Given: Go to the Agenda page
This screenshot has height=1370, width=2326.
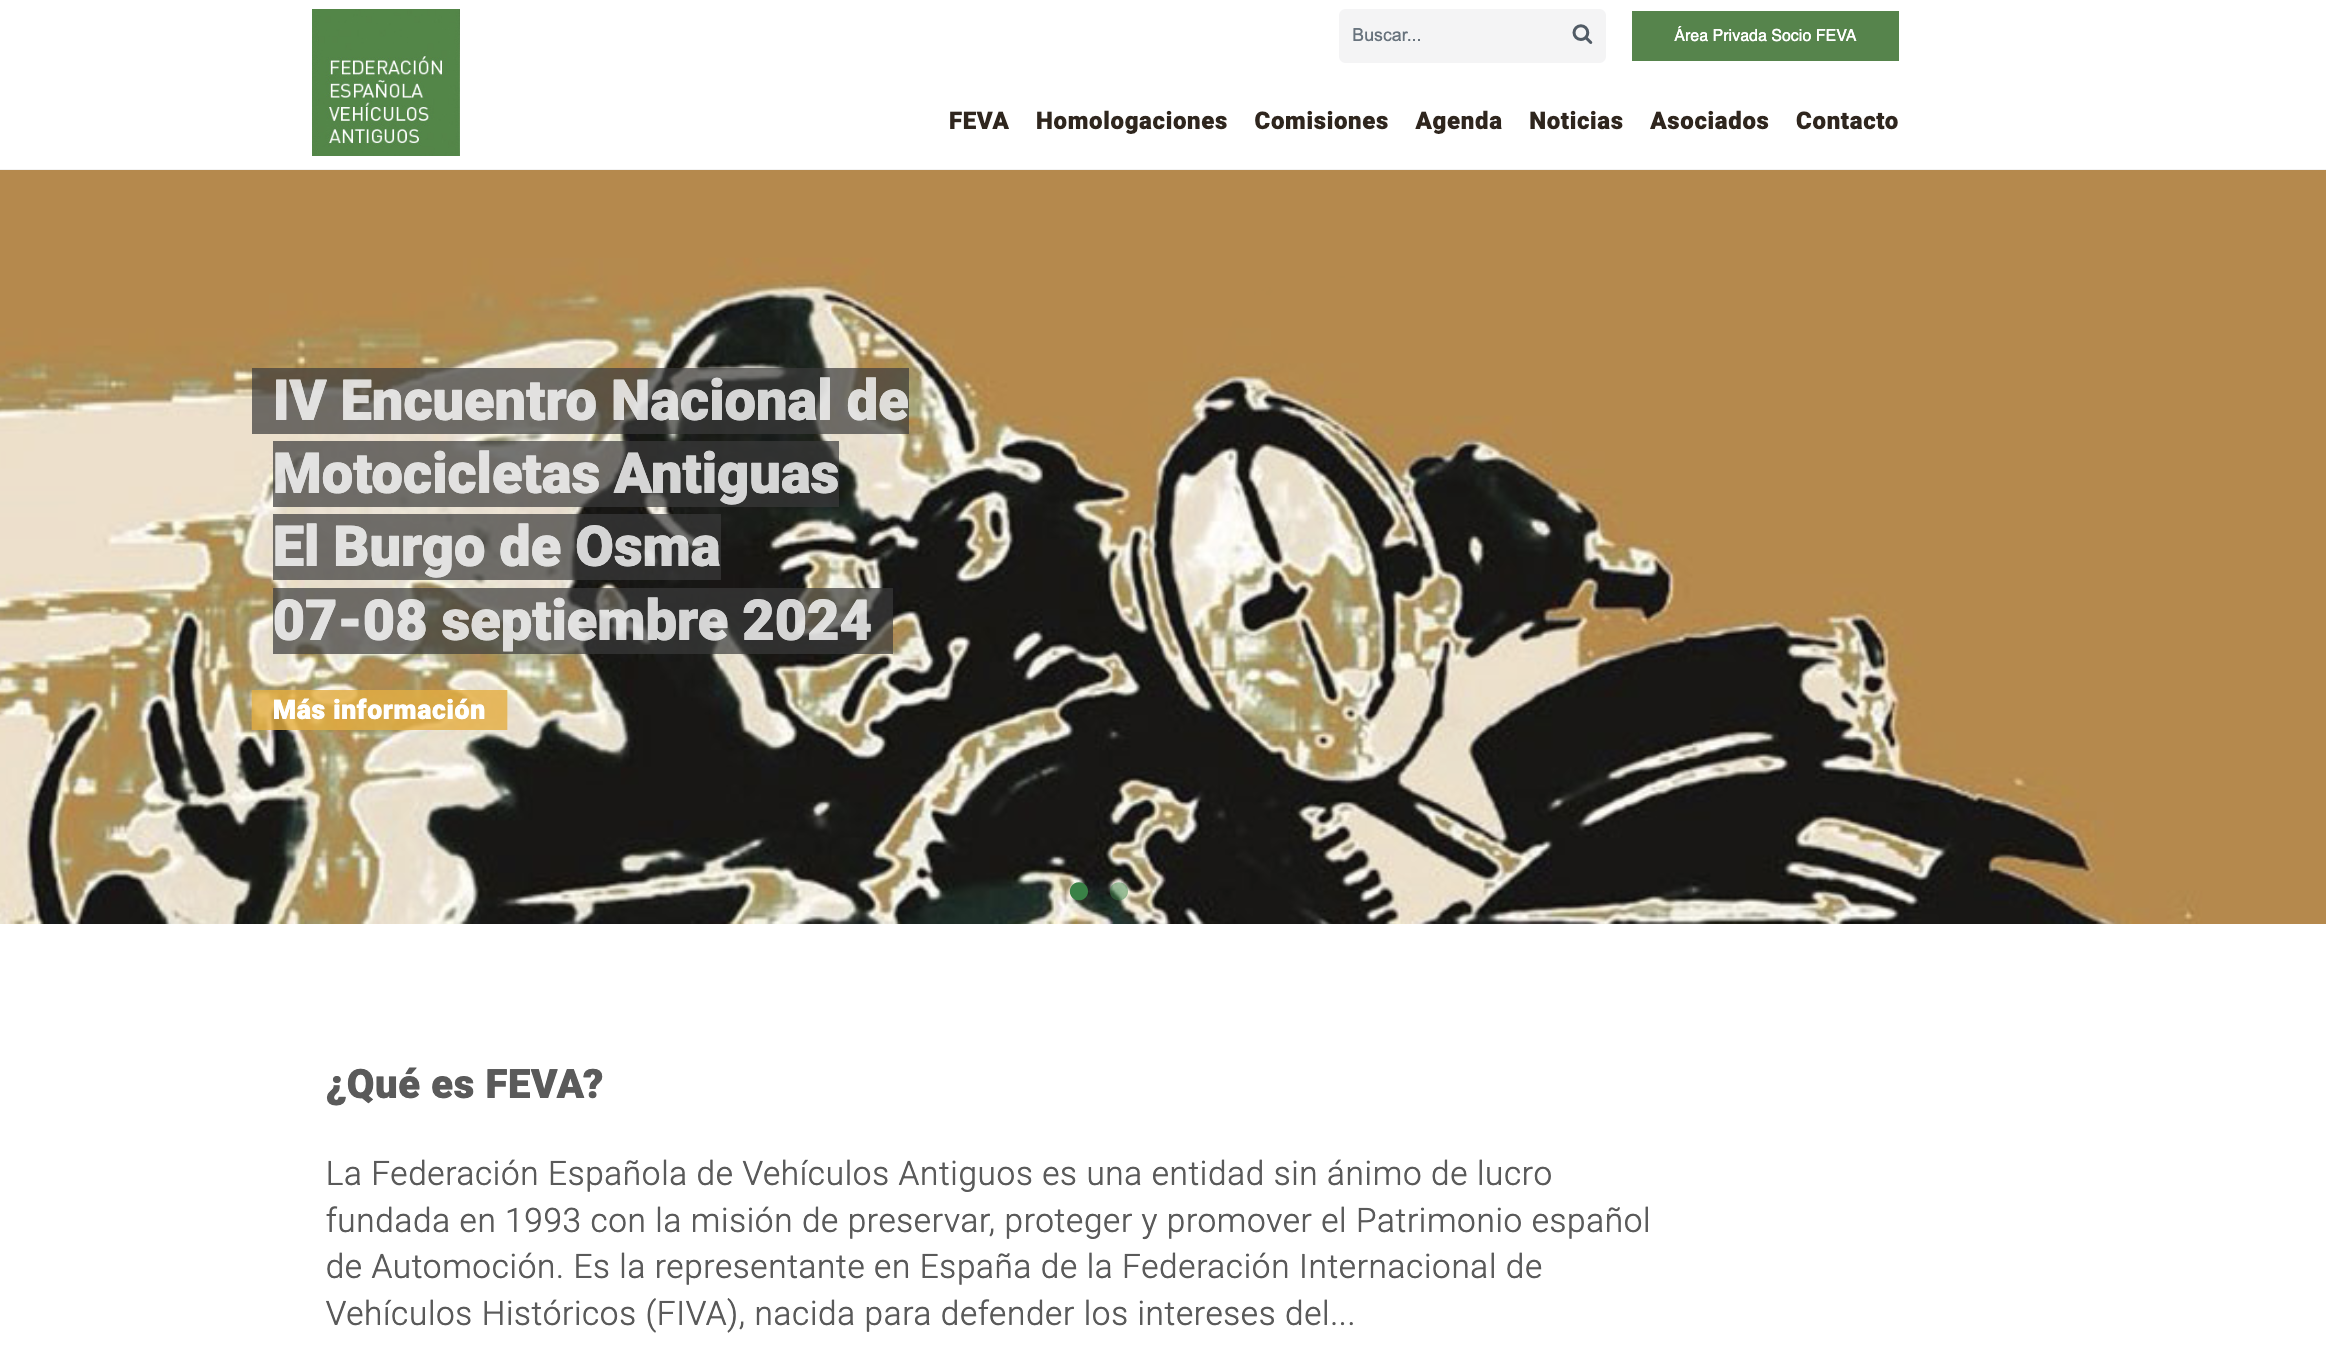Looking at the screenshot, I should click(x=1458, y=121).
